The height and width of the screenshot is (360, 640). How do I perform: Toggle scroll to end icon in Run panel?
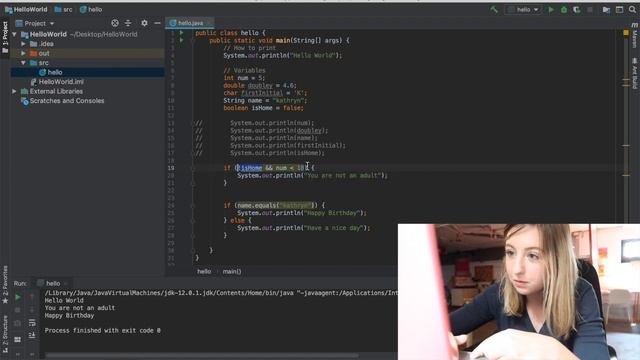[32, 336]
